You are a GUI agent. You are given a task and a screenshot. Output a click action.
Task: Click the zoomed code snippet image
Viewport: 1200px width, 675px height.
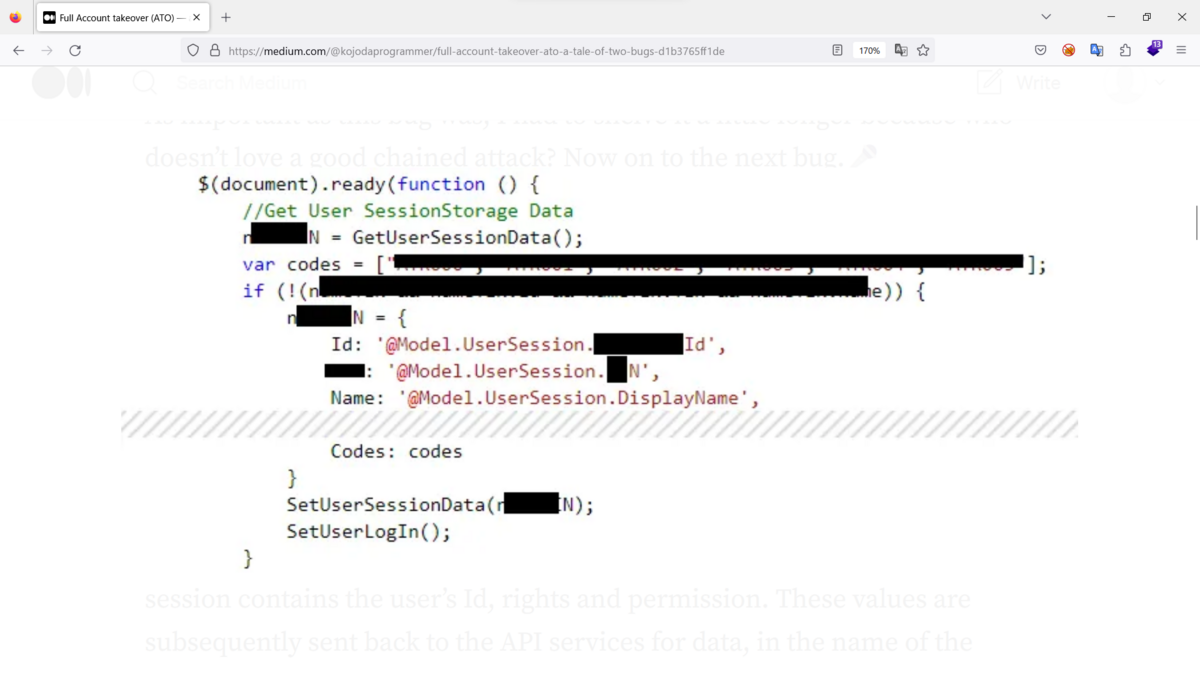coord(600,370)
